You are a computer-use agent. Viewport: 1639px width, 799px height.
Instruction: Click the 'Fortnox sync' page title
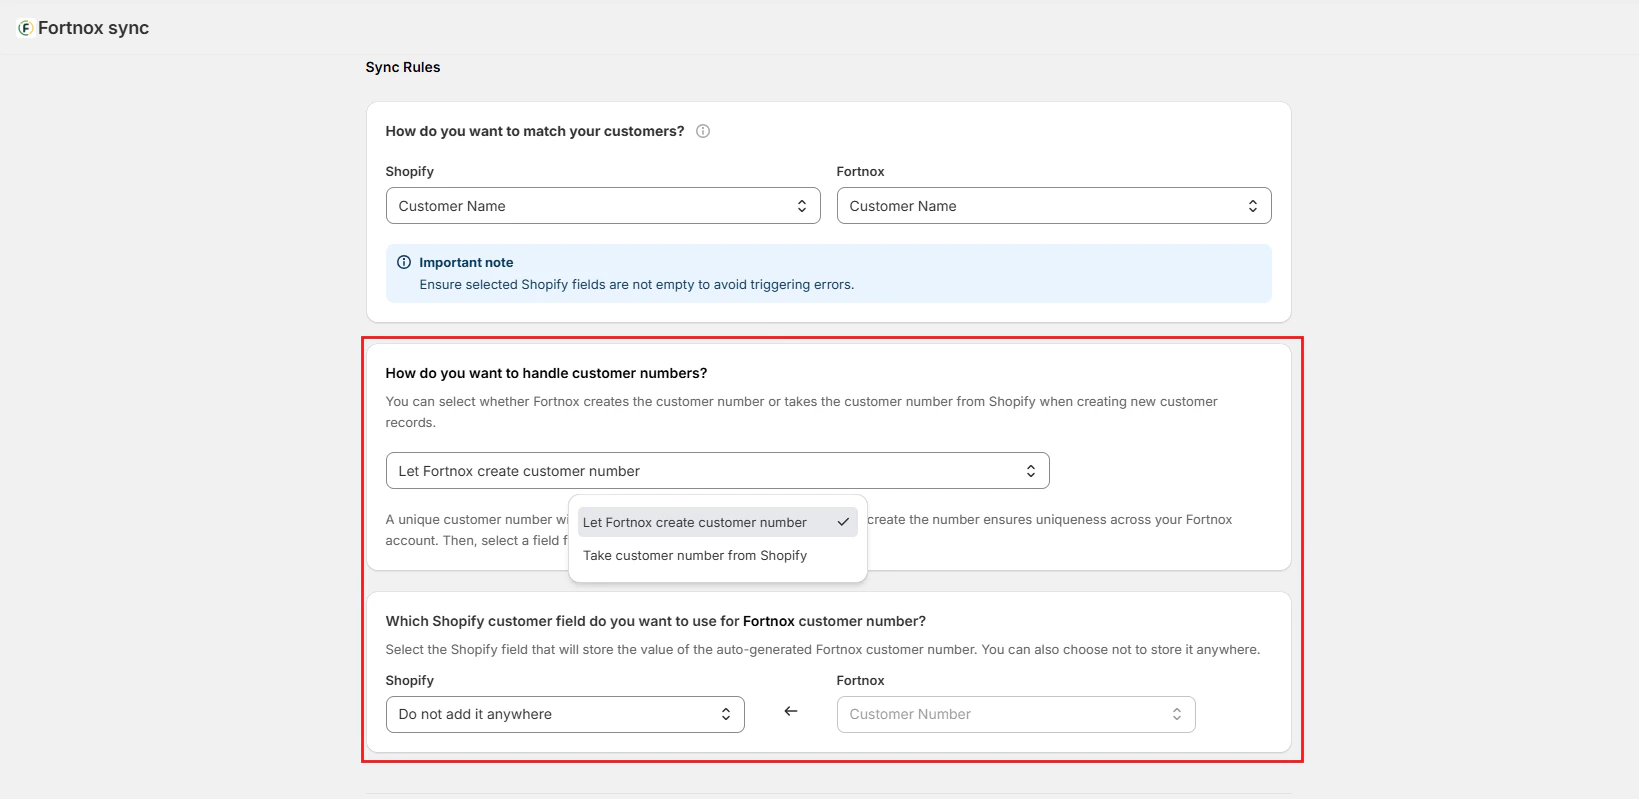click(93, 28)
